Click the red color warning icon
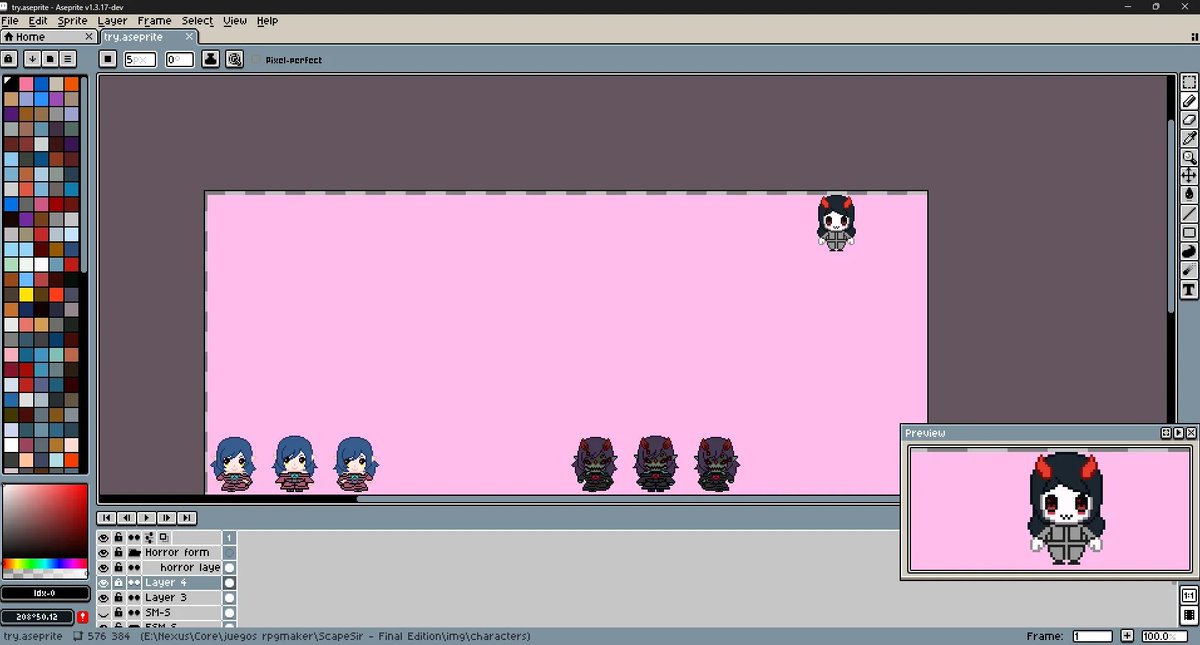This screenshot has width=1200, height=645. click(x=82, y=617)
